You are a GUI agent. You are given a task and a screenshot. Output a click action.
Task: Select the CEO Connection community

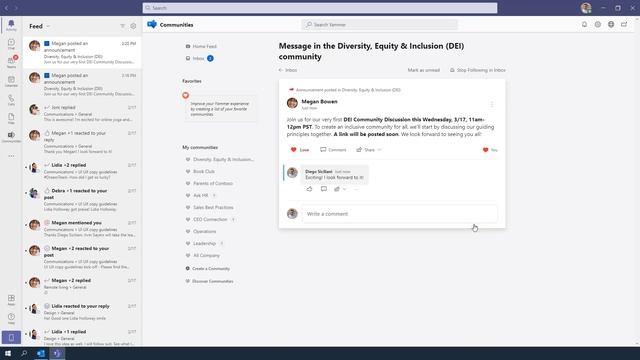coord(210,220)
